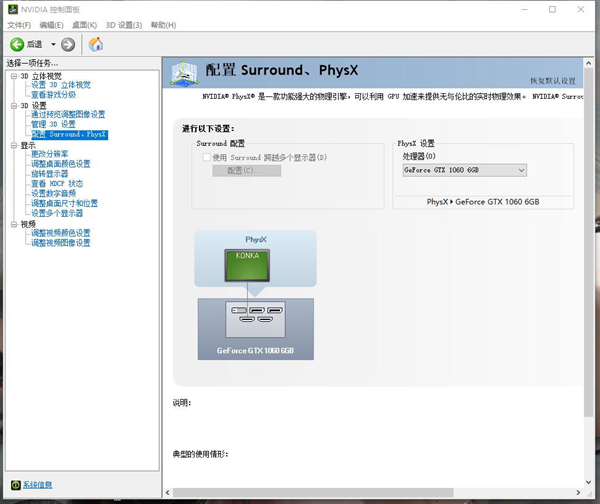Click the GeForce GTX 1060 6GB card diagram

[256, 329]
